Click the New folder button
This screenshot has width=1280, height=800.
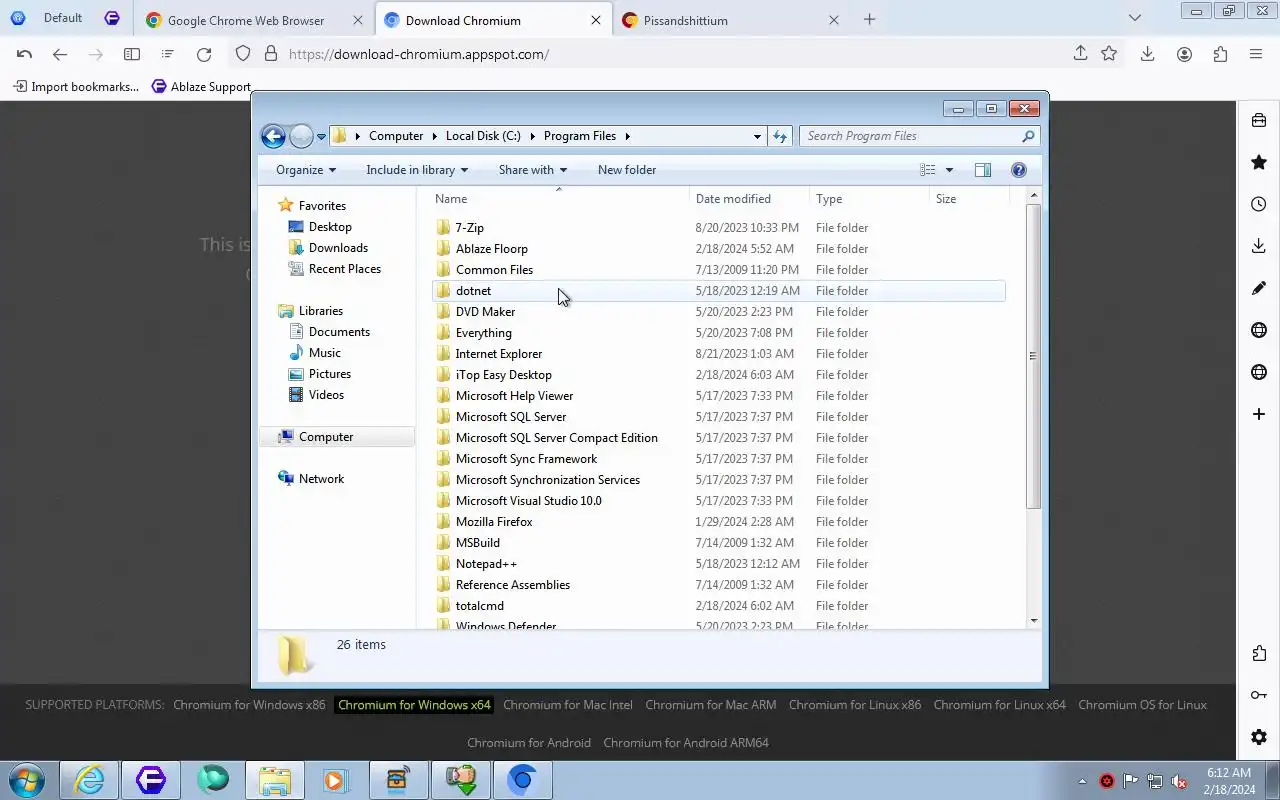click(x=627, y=170)
